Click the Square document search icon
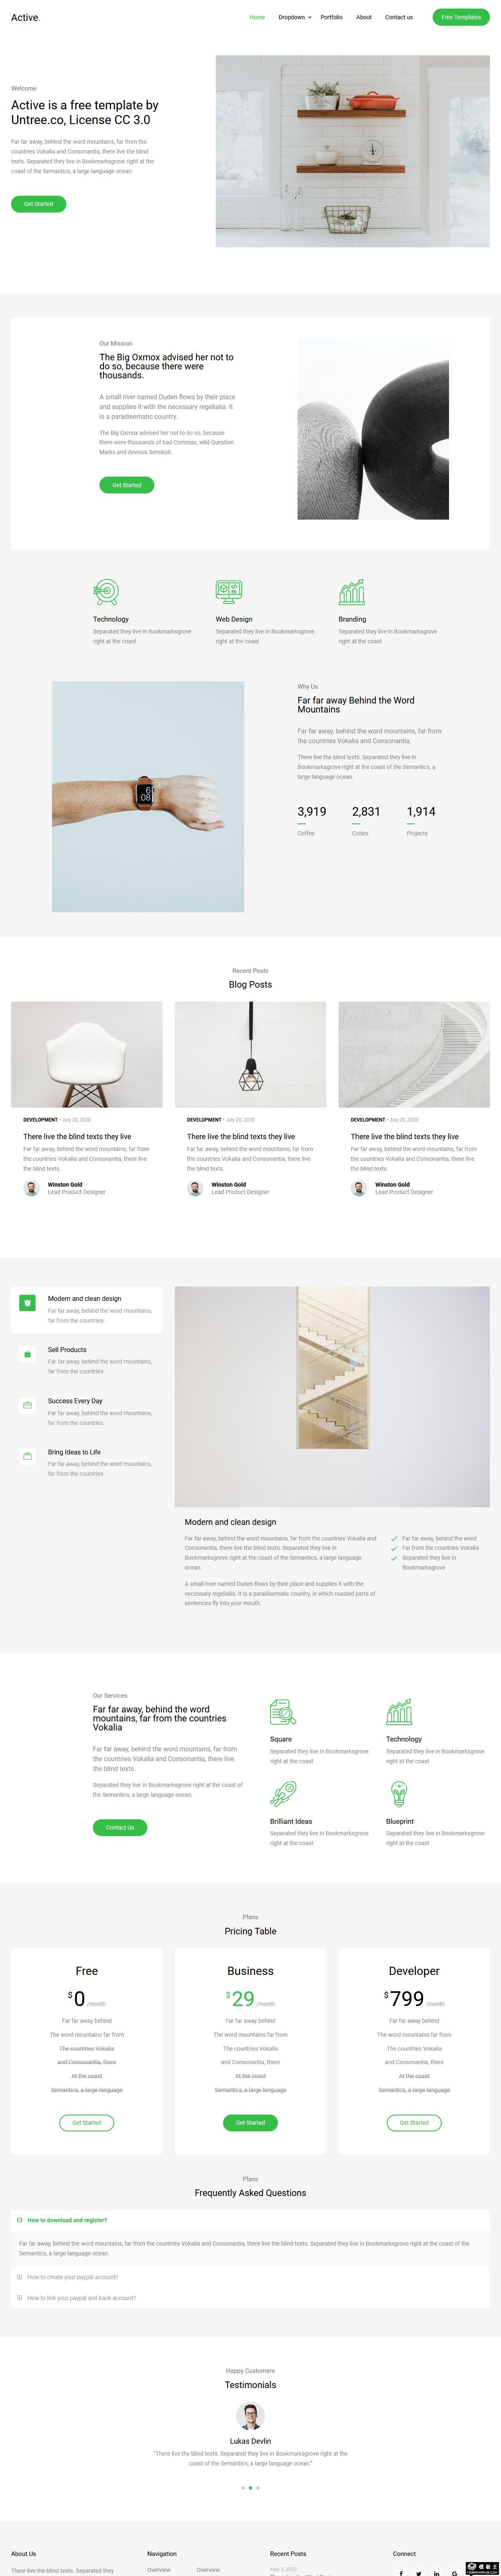The width and height of the screenshot is (501, 2576). (283, 1713)
